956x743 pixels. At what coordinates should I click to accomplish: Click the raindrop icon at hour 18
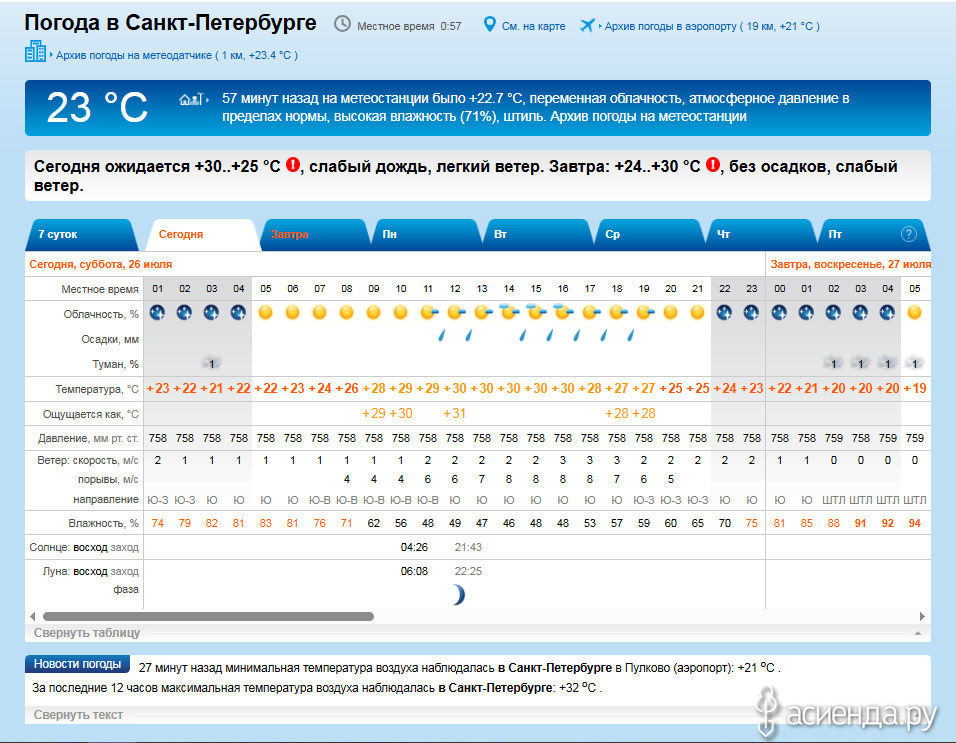click(630, 335)
